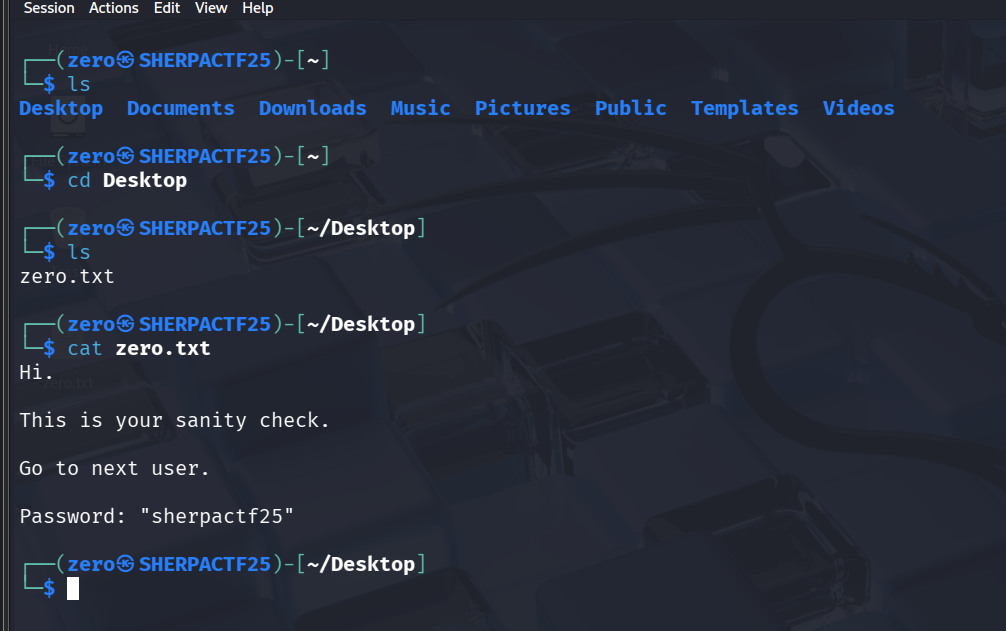
Task: Click the Videos directory name
Action: point(858,108)
